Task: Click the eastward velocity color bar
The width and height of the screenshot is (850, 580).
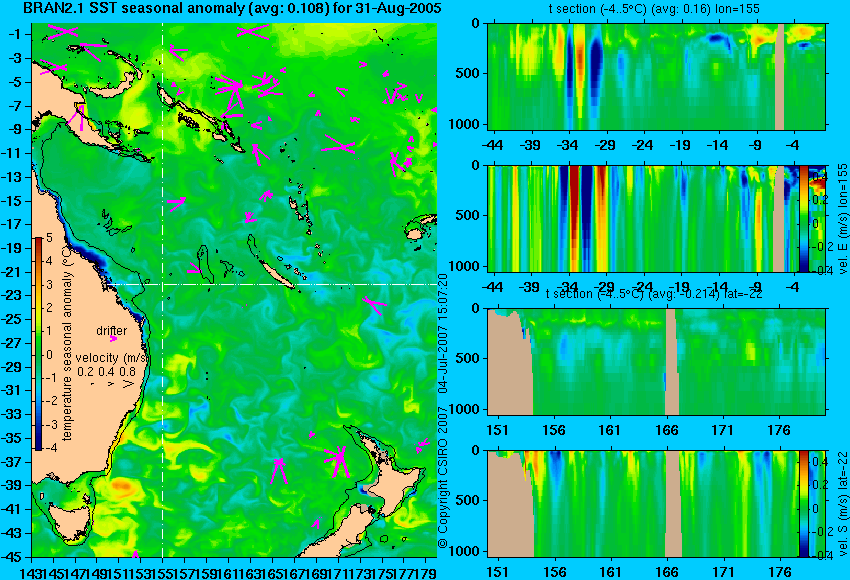Action: click(x=803, y=218)
